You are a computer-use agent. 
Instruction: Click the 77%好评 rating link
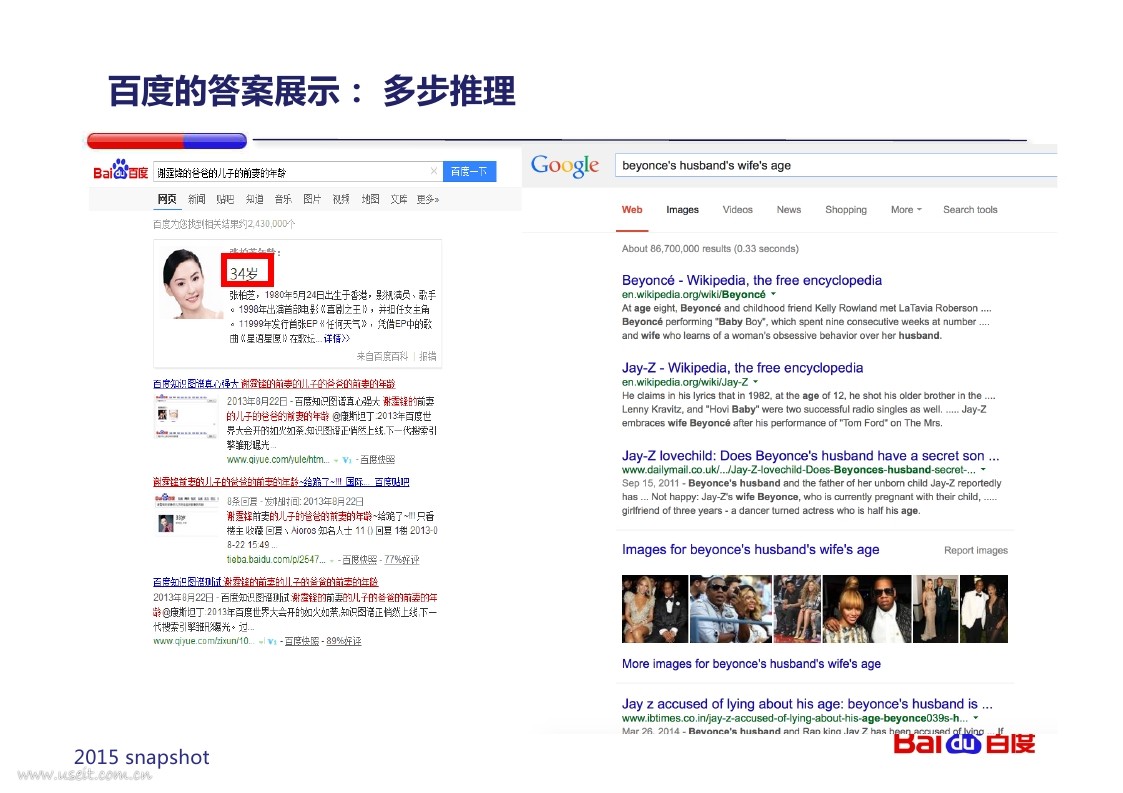click(x=402, y=559)
